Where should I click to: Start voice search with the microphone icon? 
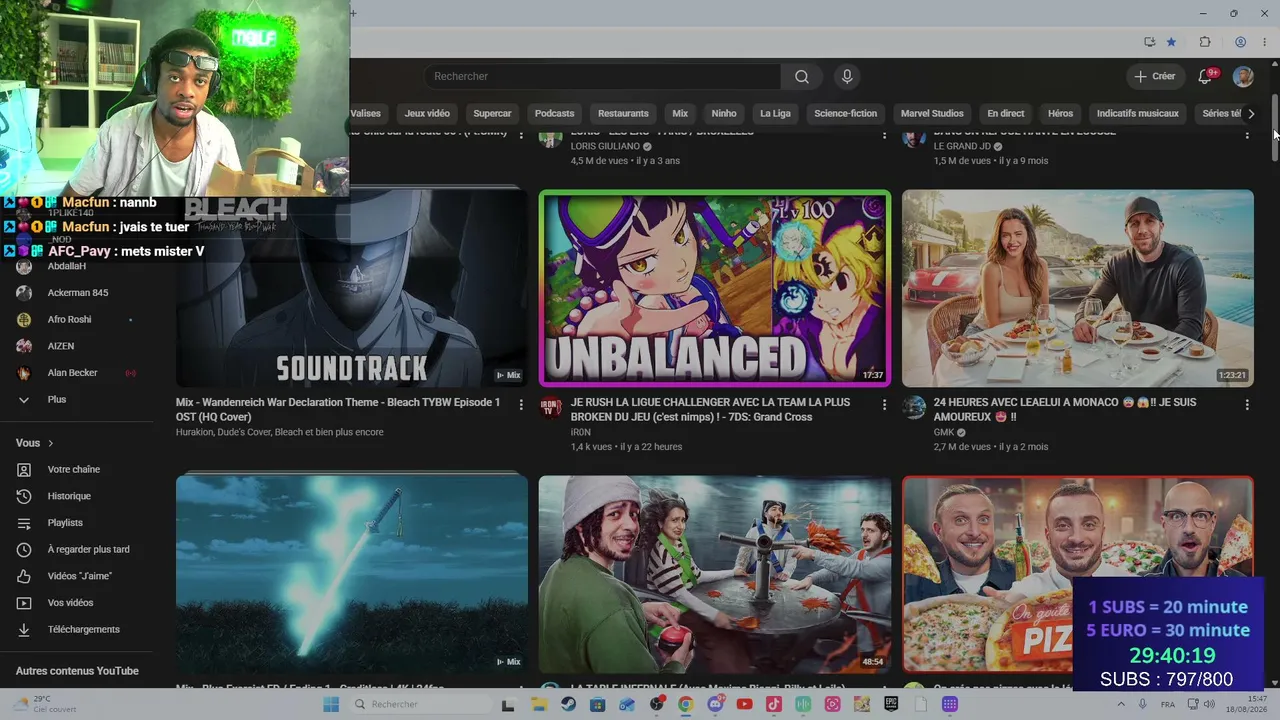point(847,77)
